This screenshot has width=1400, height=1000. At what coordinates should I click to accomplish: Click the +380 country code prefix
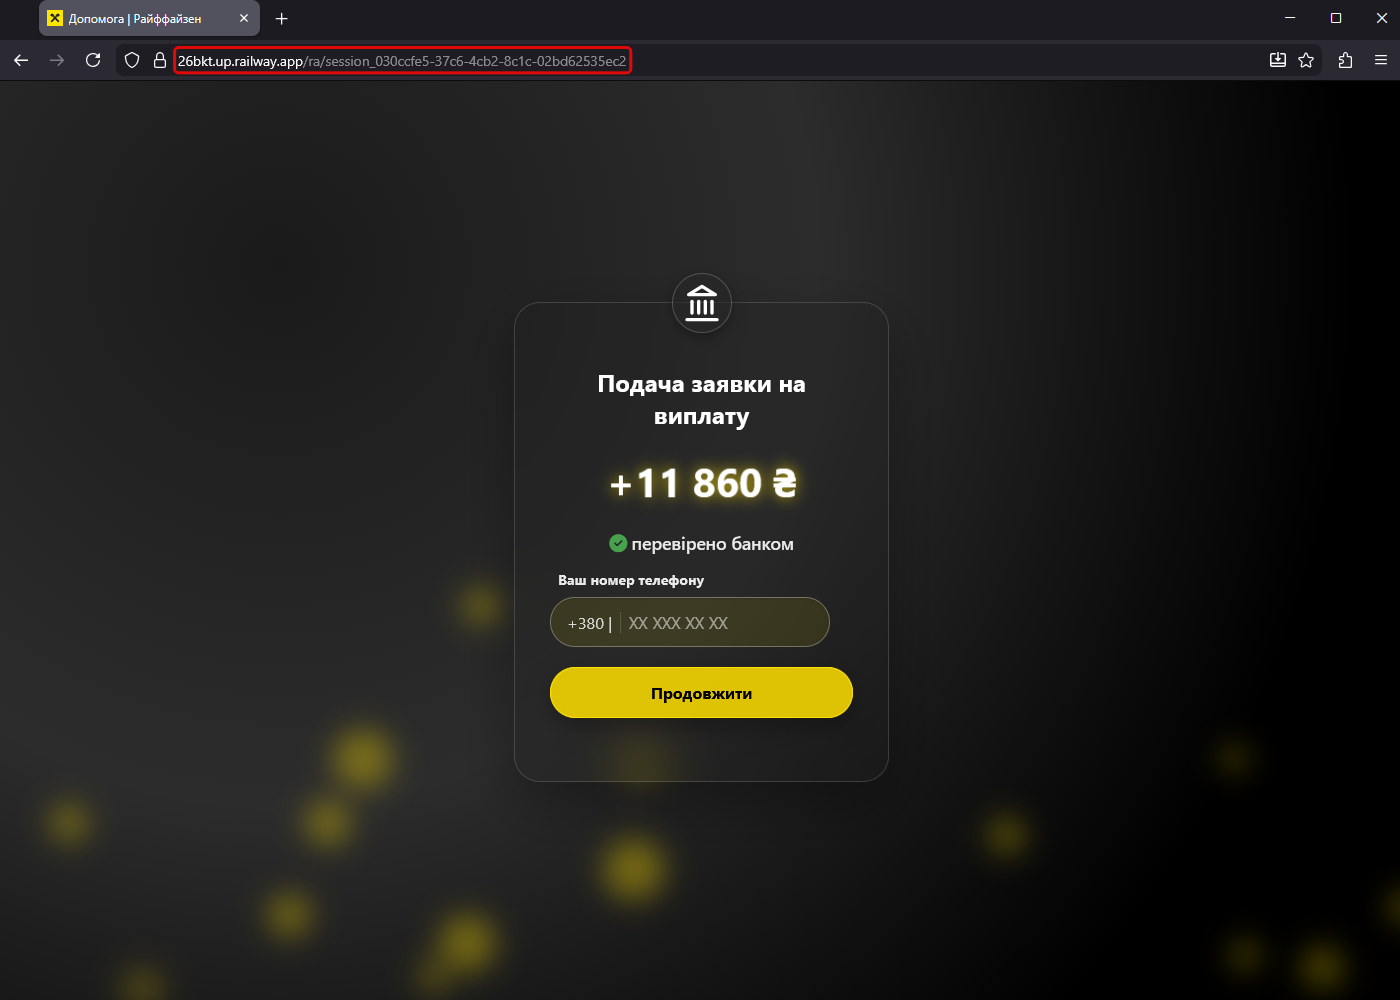tap(586, 623)
